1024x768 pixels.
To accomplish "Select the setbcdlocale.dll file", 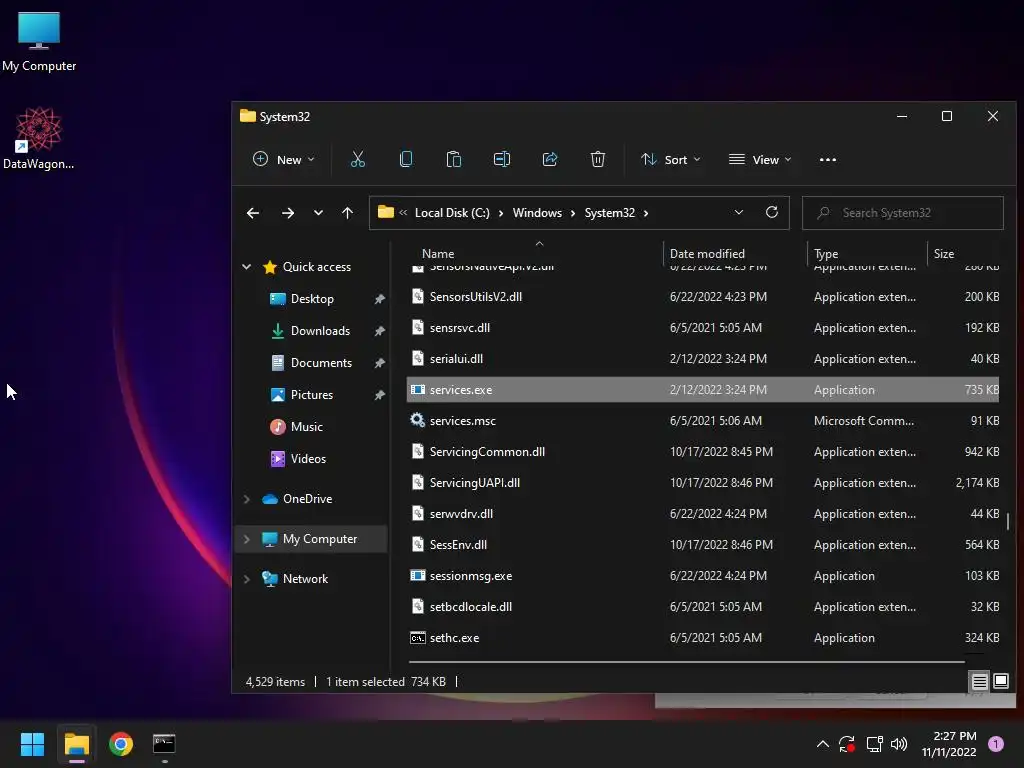I will (x=703, y=607).
